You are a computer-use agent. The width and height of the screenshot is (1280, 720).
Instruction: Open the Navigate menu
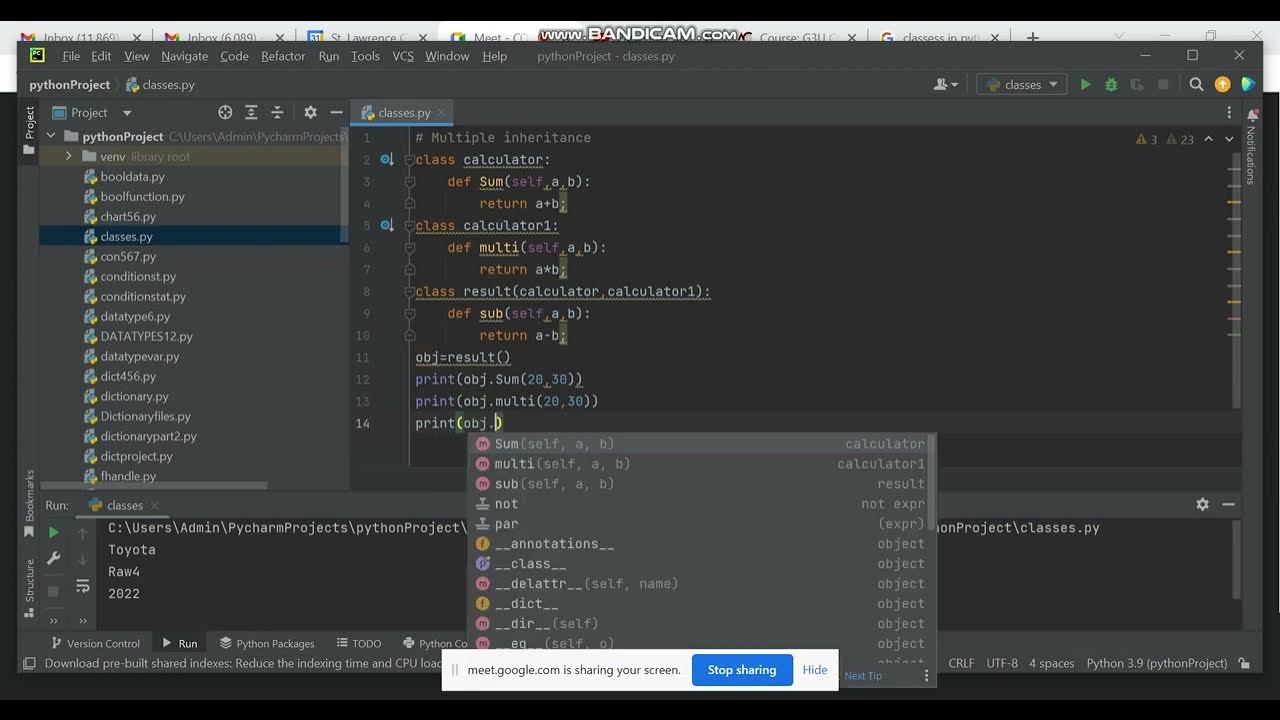184,56
